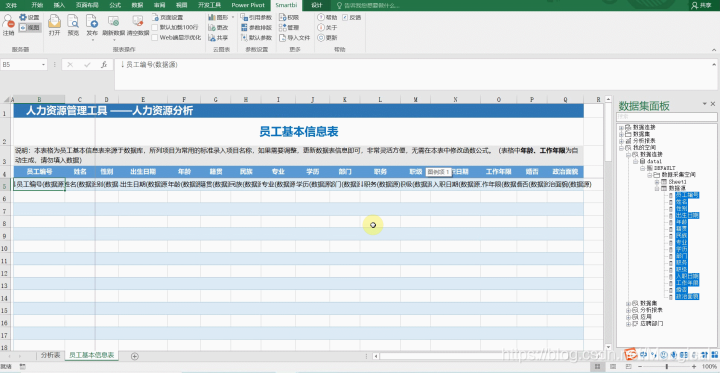Collapse the data1 tree node

pyautogui.click(x=636, y=162)
